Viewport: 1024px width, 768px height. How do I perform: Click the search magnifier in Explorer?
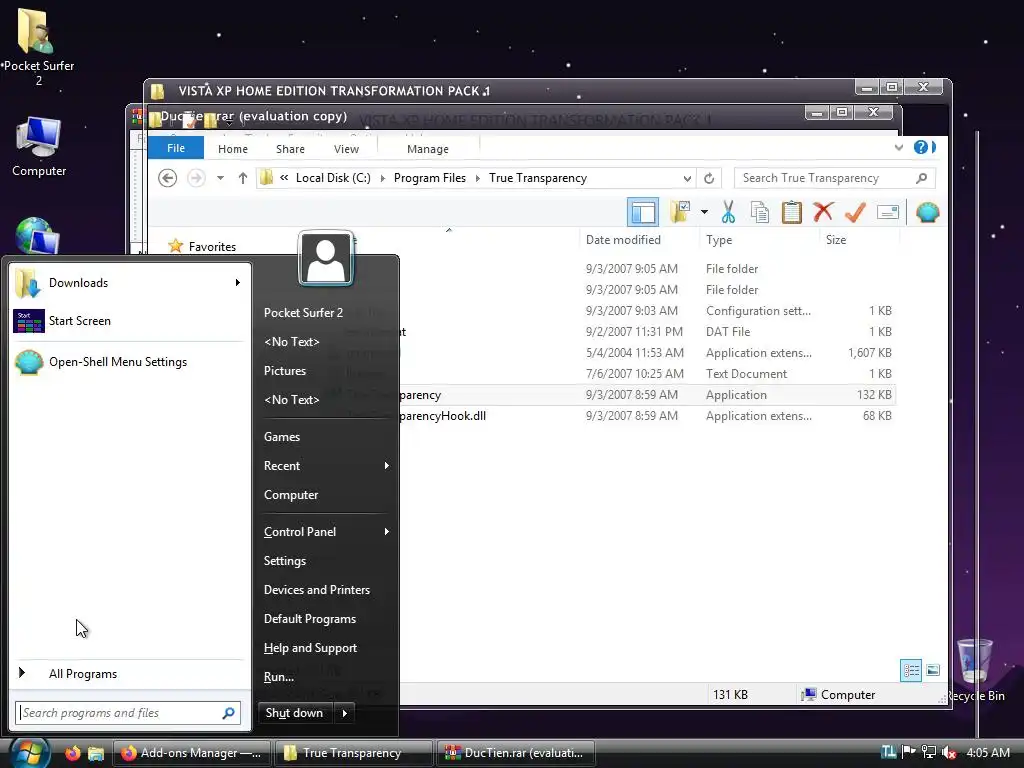click(x=921, y=178)
